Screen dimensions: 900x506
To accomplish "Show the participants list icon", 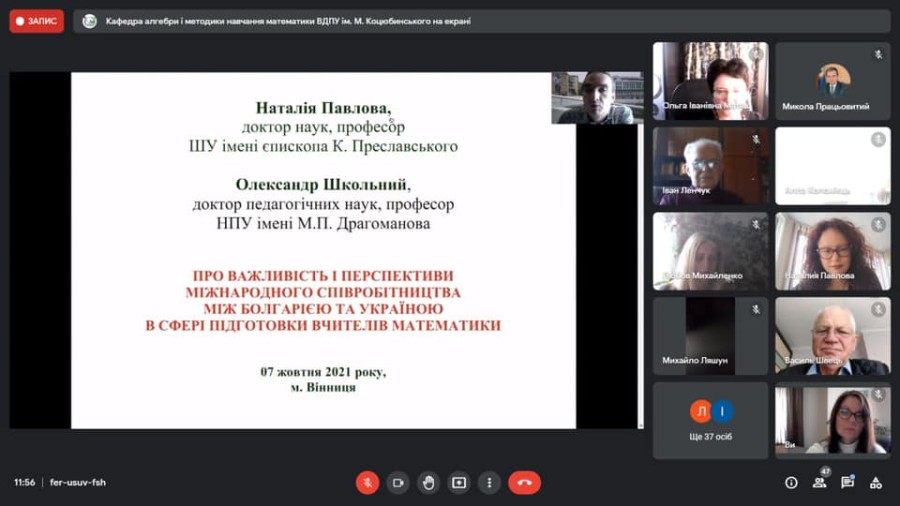I will pos(819,483).
